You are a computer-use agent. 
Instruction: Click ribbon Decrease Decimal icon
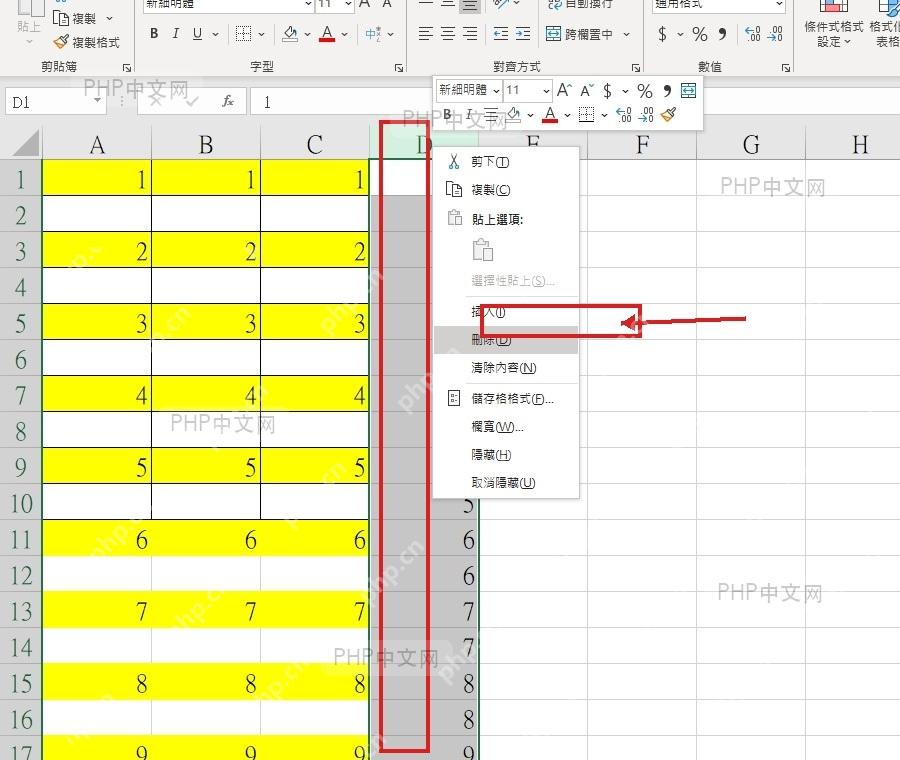click(775, 34)
